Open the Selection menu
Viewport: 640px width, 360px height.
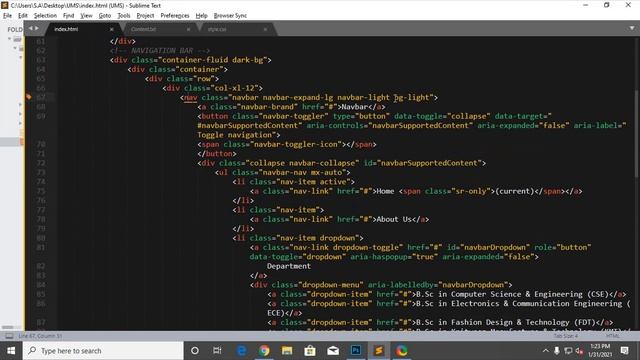(45, 16)
